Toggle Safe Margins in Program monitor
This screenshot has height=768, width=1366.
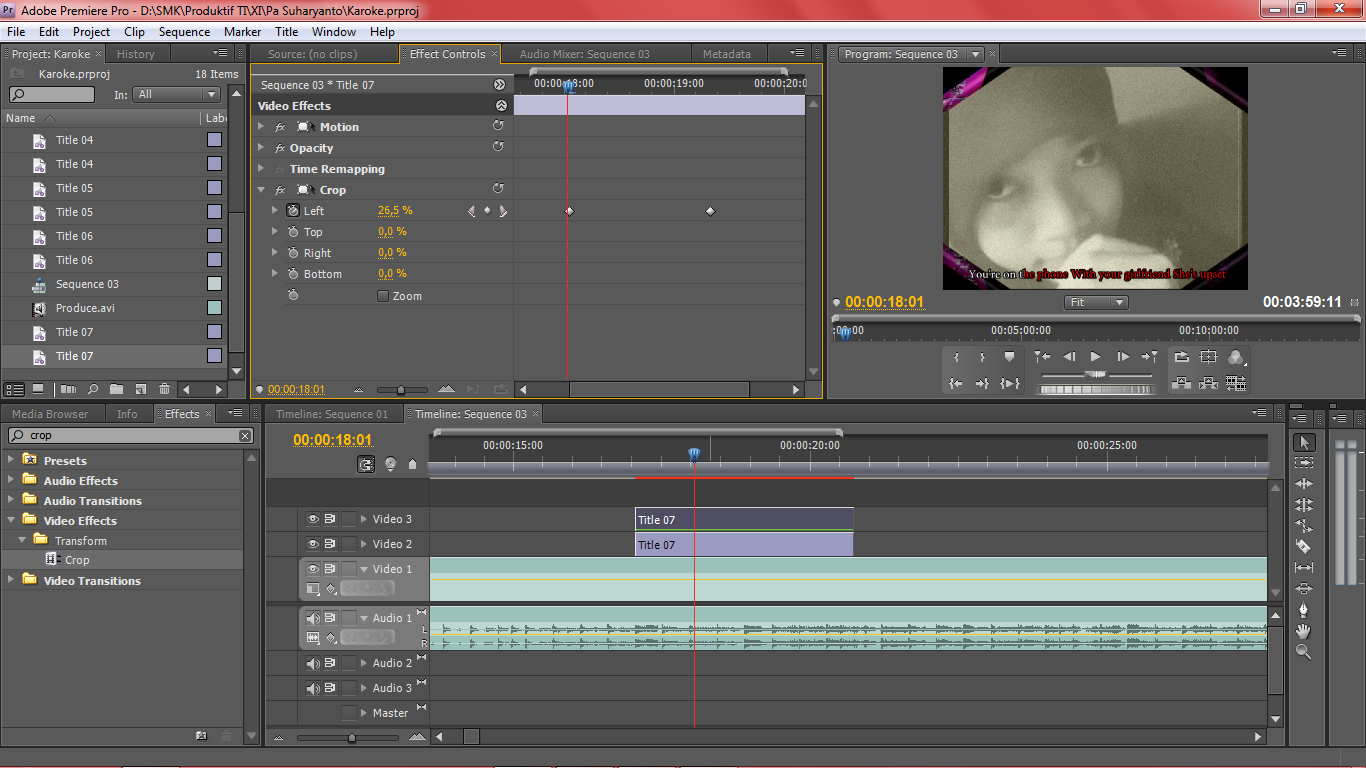coord(1209,357)
